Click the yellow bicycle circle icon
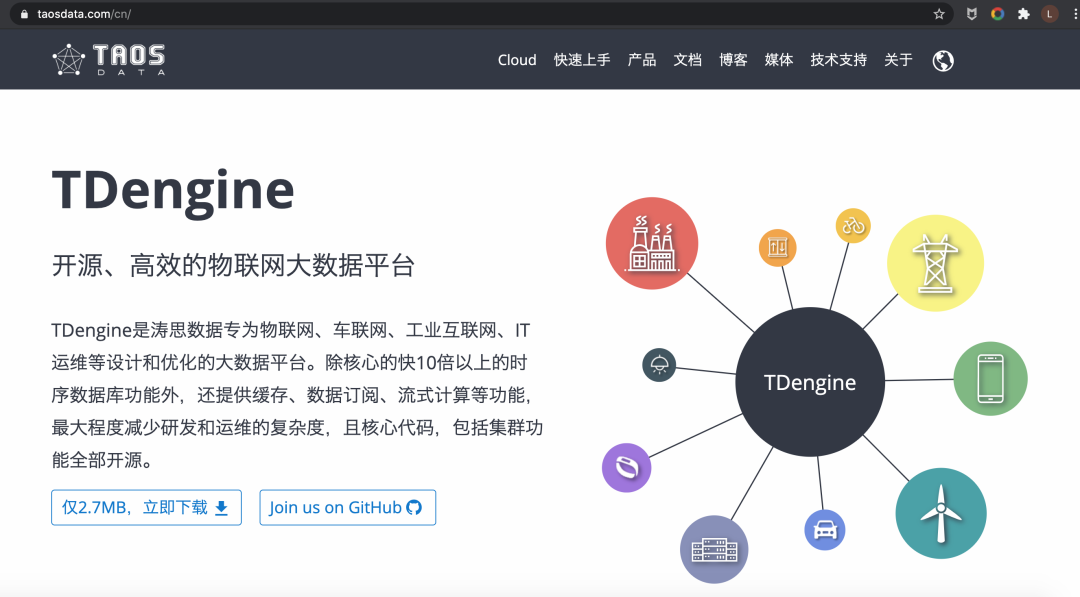Image resolution: width=1080 pixels, height=597 pixels. point(853,225)
